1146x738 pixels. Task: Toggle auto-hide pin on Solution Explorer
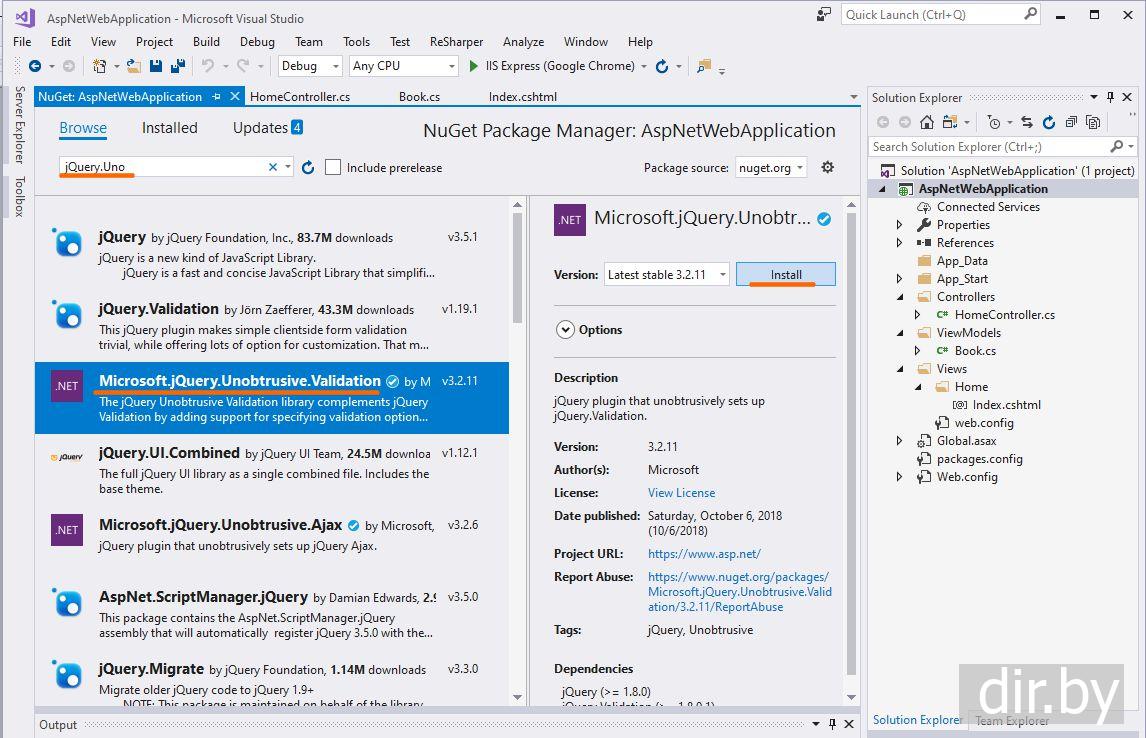point(1110,97)
